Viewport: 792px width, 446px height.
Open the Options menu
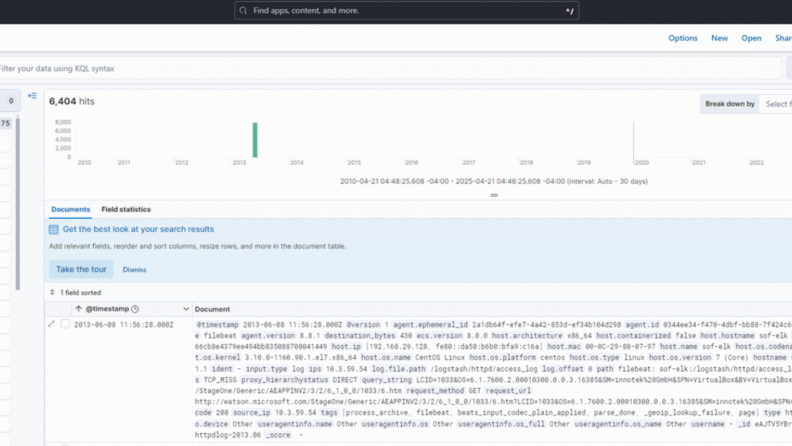point(682,38)
